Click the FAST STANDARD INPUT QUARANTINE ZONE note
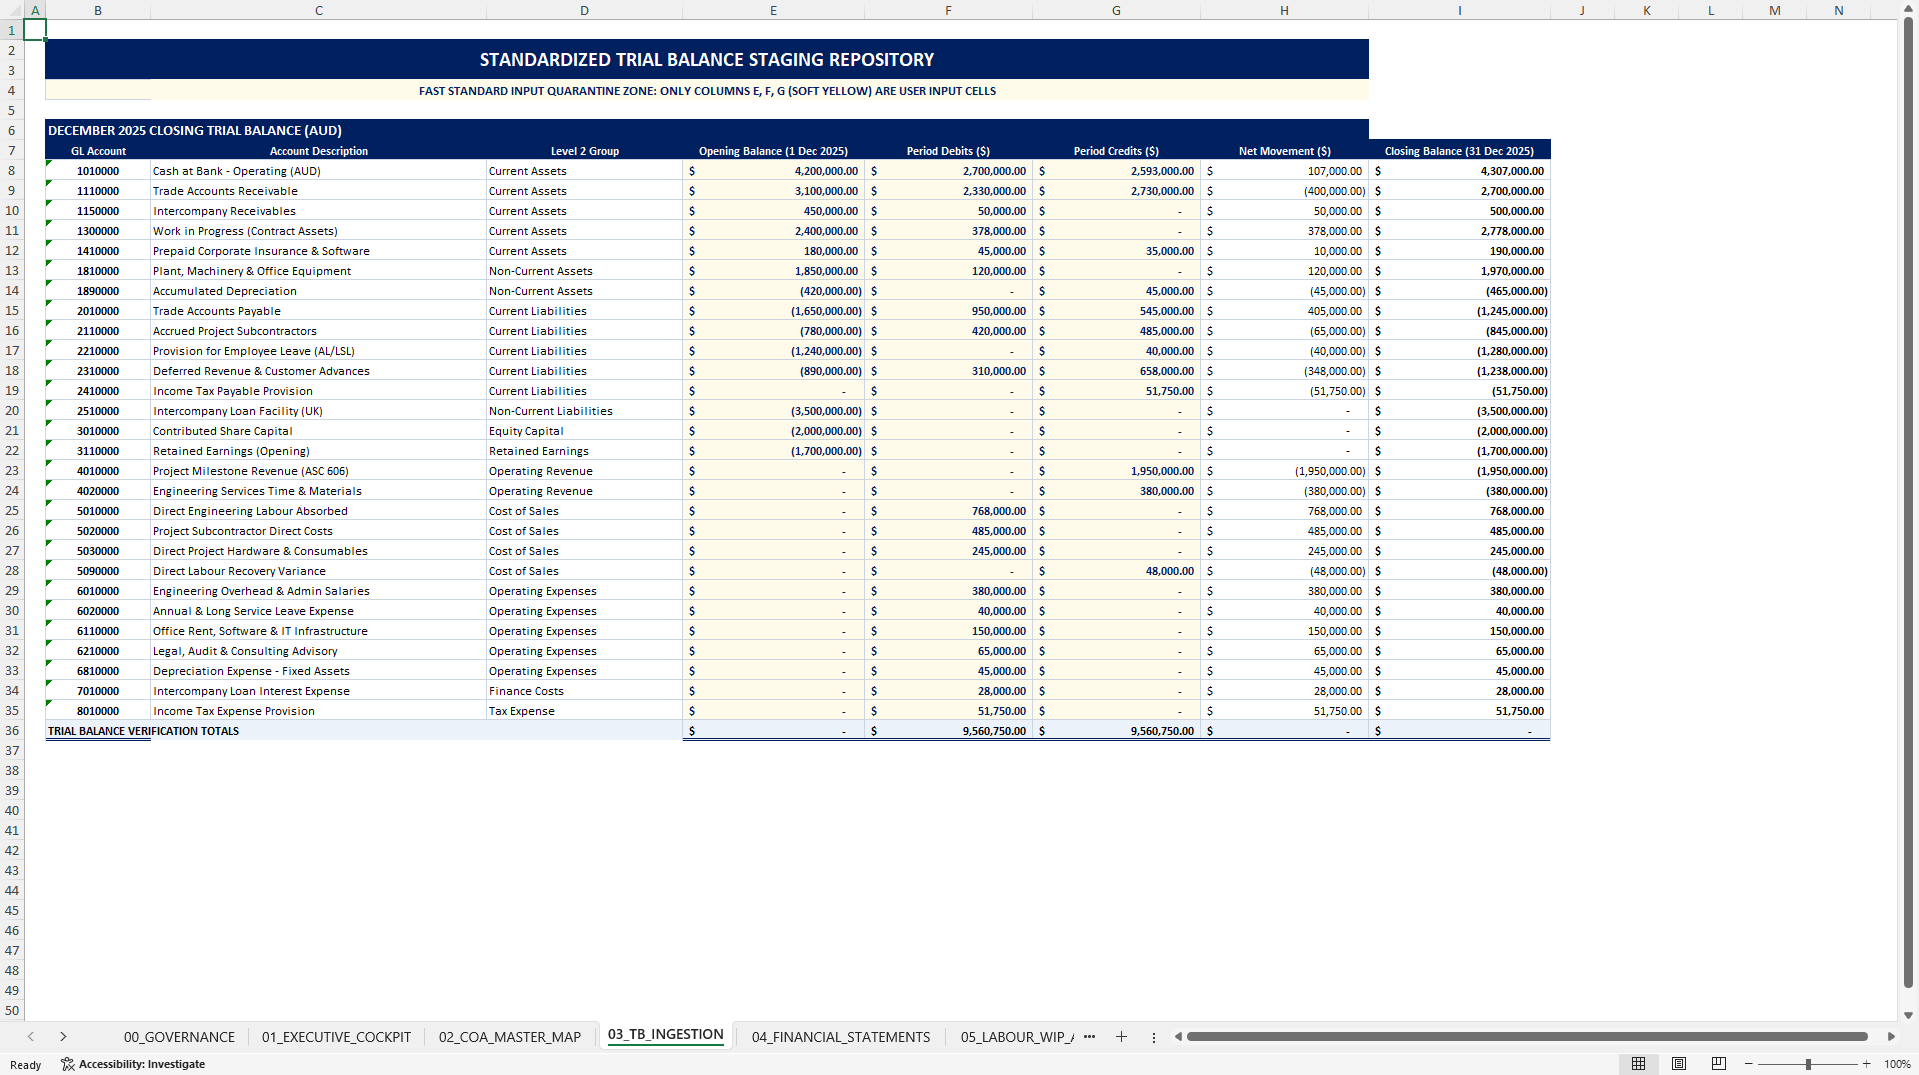 [x=707, y=91]
